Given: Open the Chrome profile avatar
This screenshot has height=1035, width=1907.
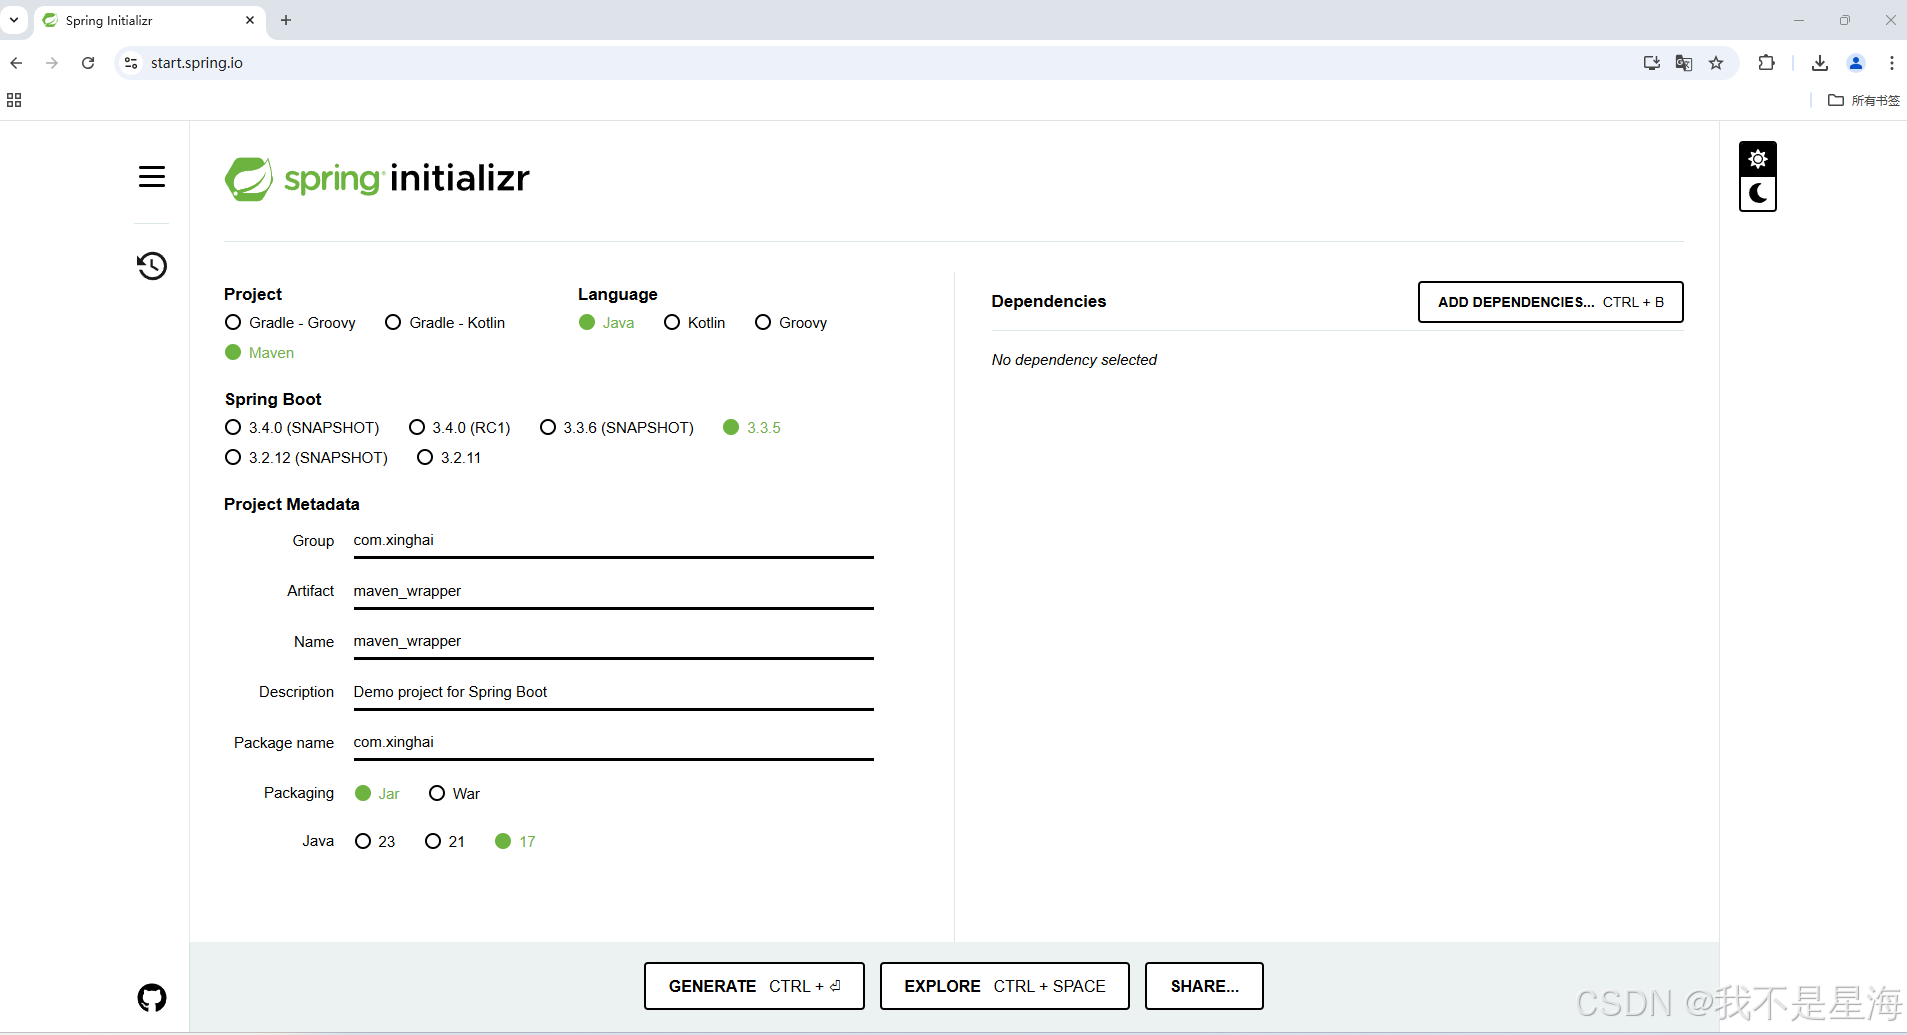Looking at the screenshot, I should pyautogui.click(x=1856, y=63).
